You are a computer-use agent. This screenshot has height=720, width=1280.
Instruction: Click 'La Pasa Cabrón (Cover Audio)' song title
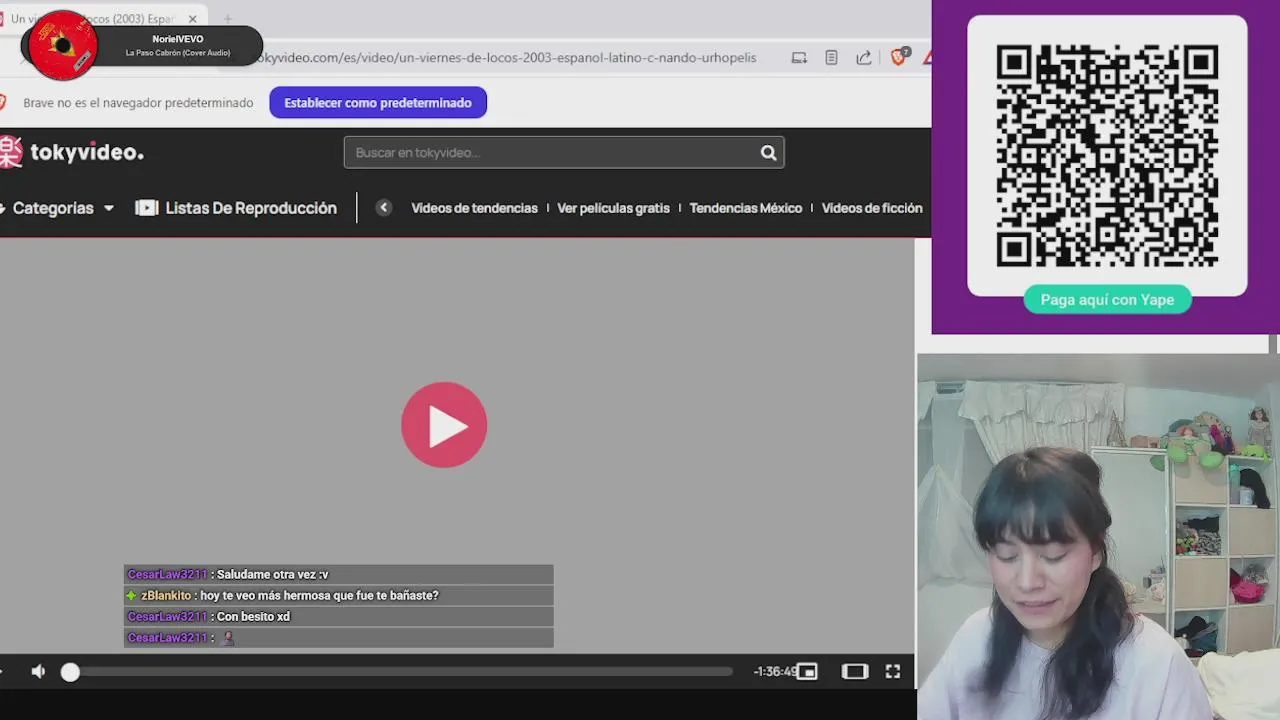(x=178, y=53)
